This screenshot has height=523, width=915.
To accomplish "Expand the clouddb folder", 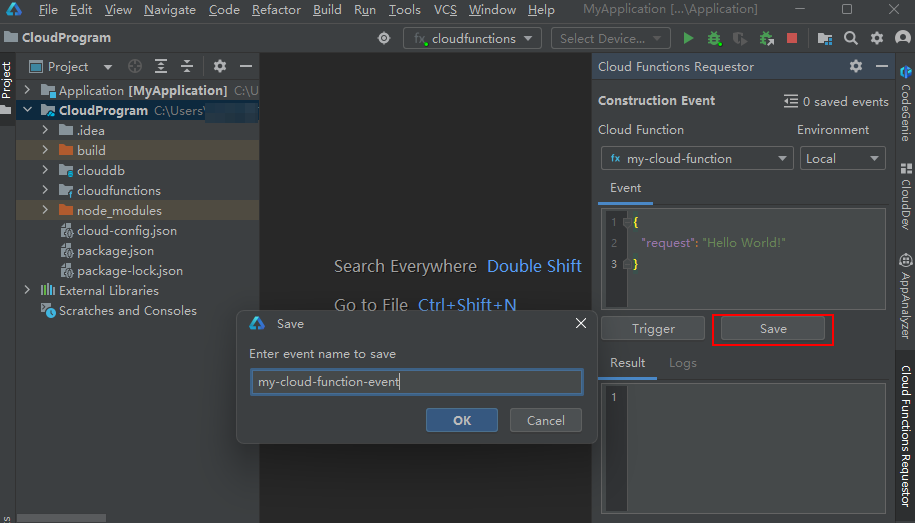I will (45, 170).
